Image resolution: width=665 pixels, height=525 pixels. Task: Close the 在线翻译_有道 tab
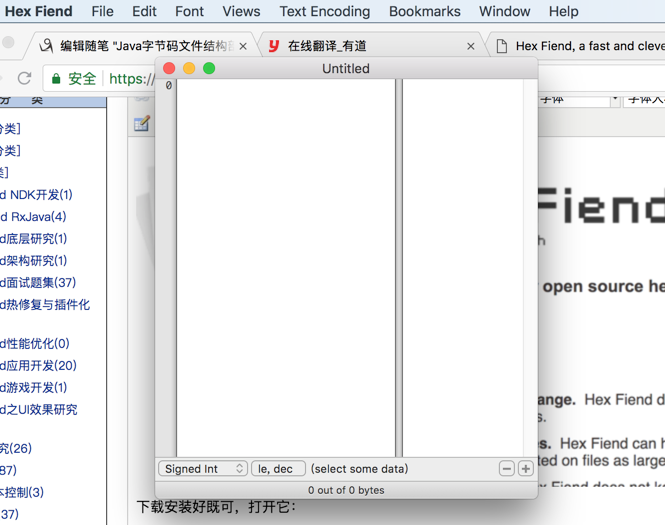tap(471, 46)
